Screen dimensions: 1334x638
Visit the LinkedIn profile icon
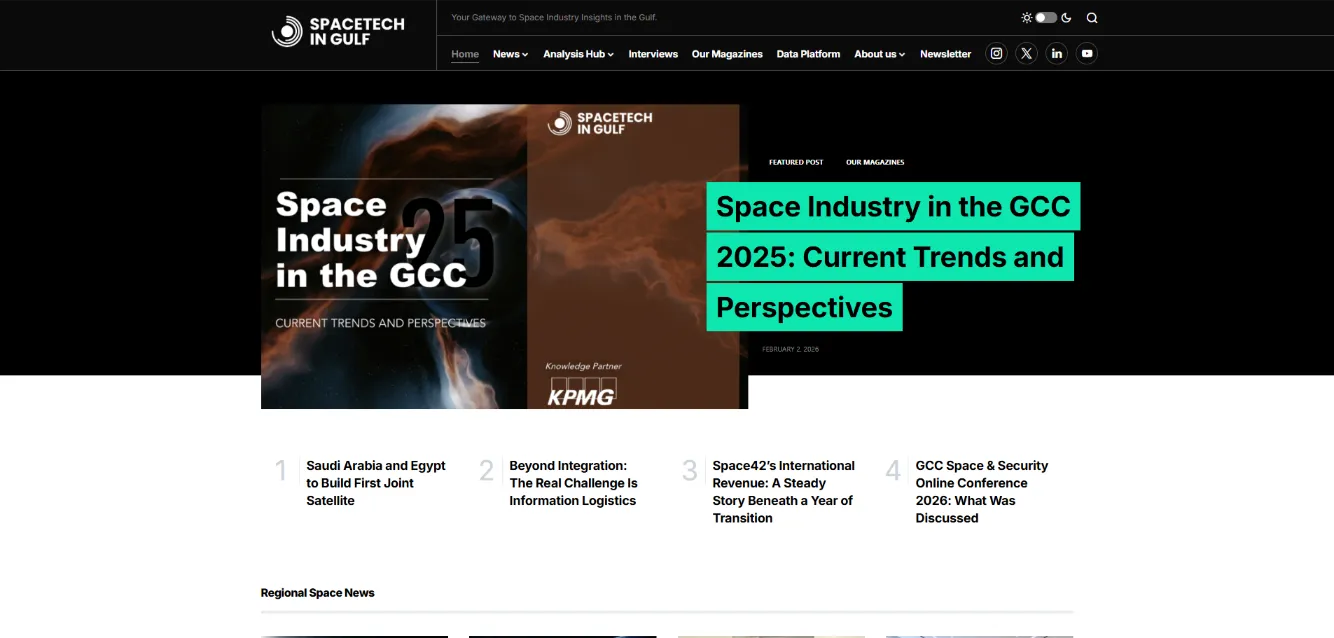pyautogui.click(x=1056, y=54)
